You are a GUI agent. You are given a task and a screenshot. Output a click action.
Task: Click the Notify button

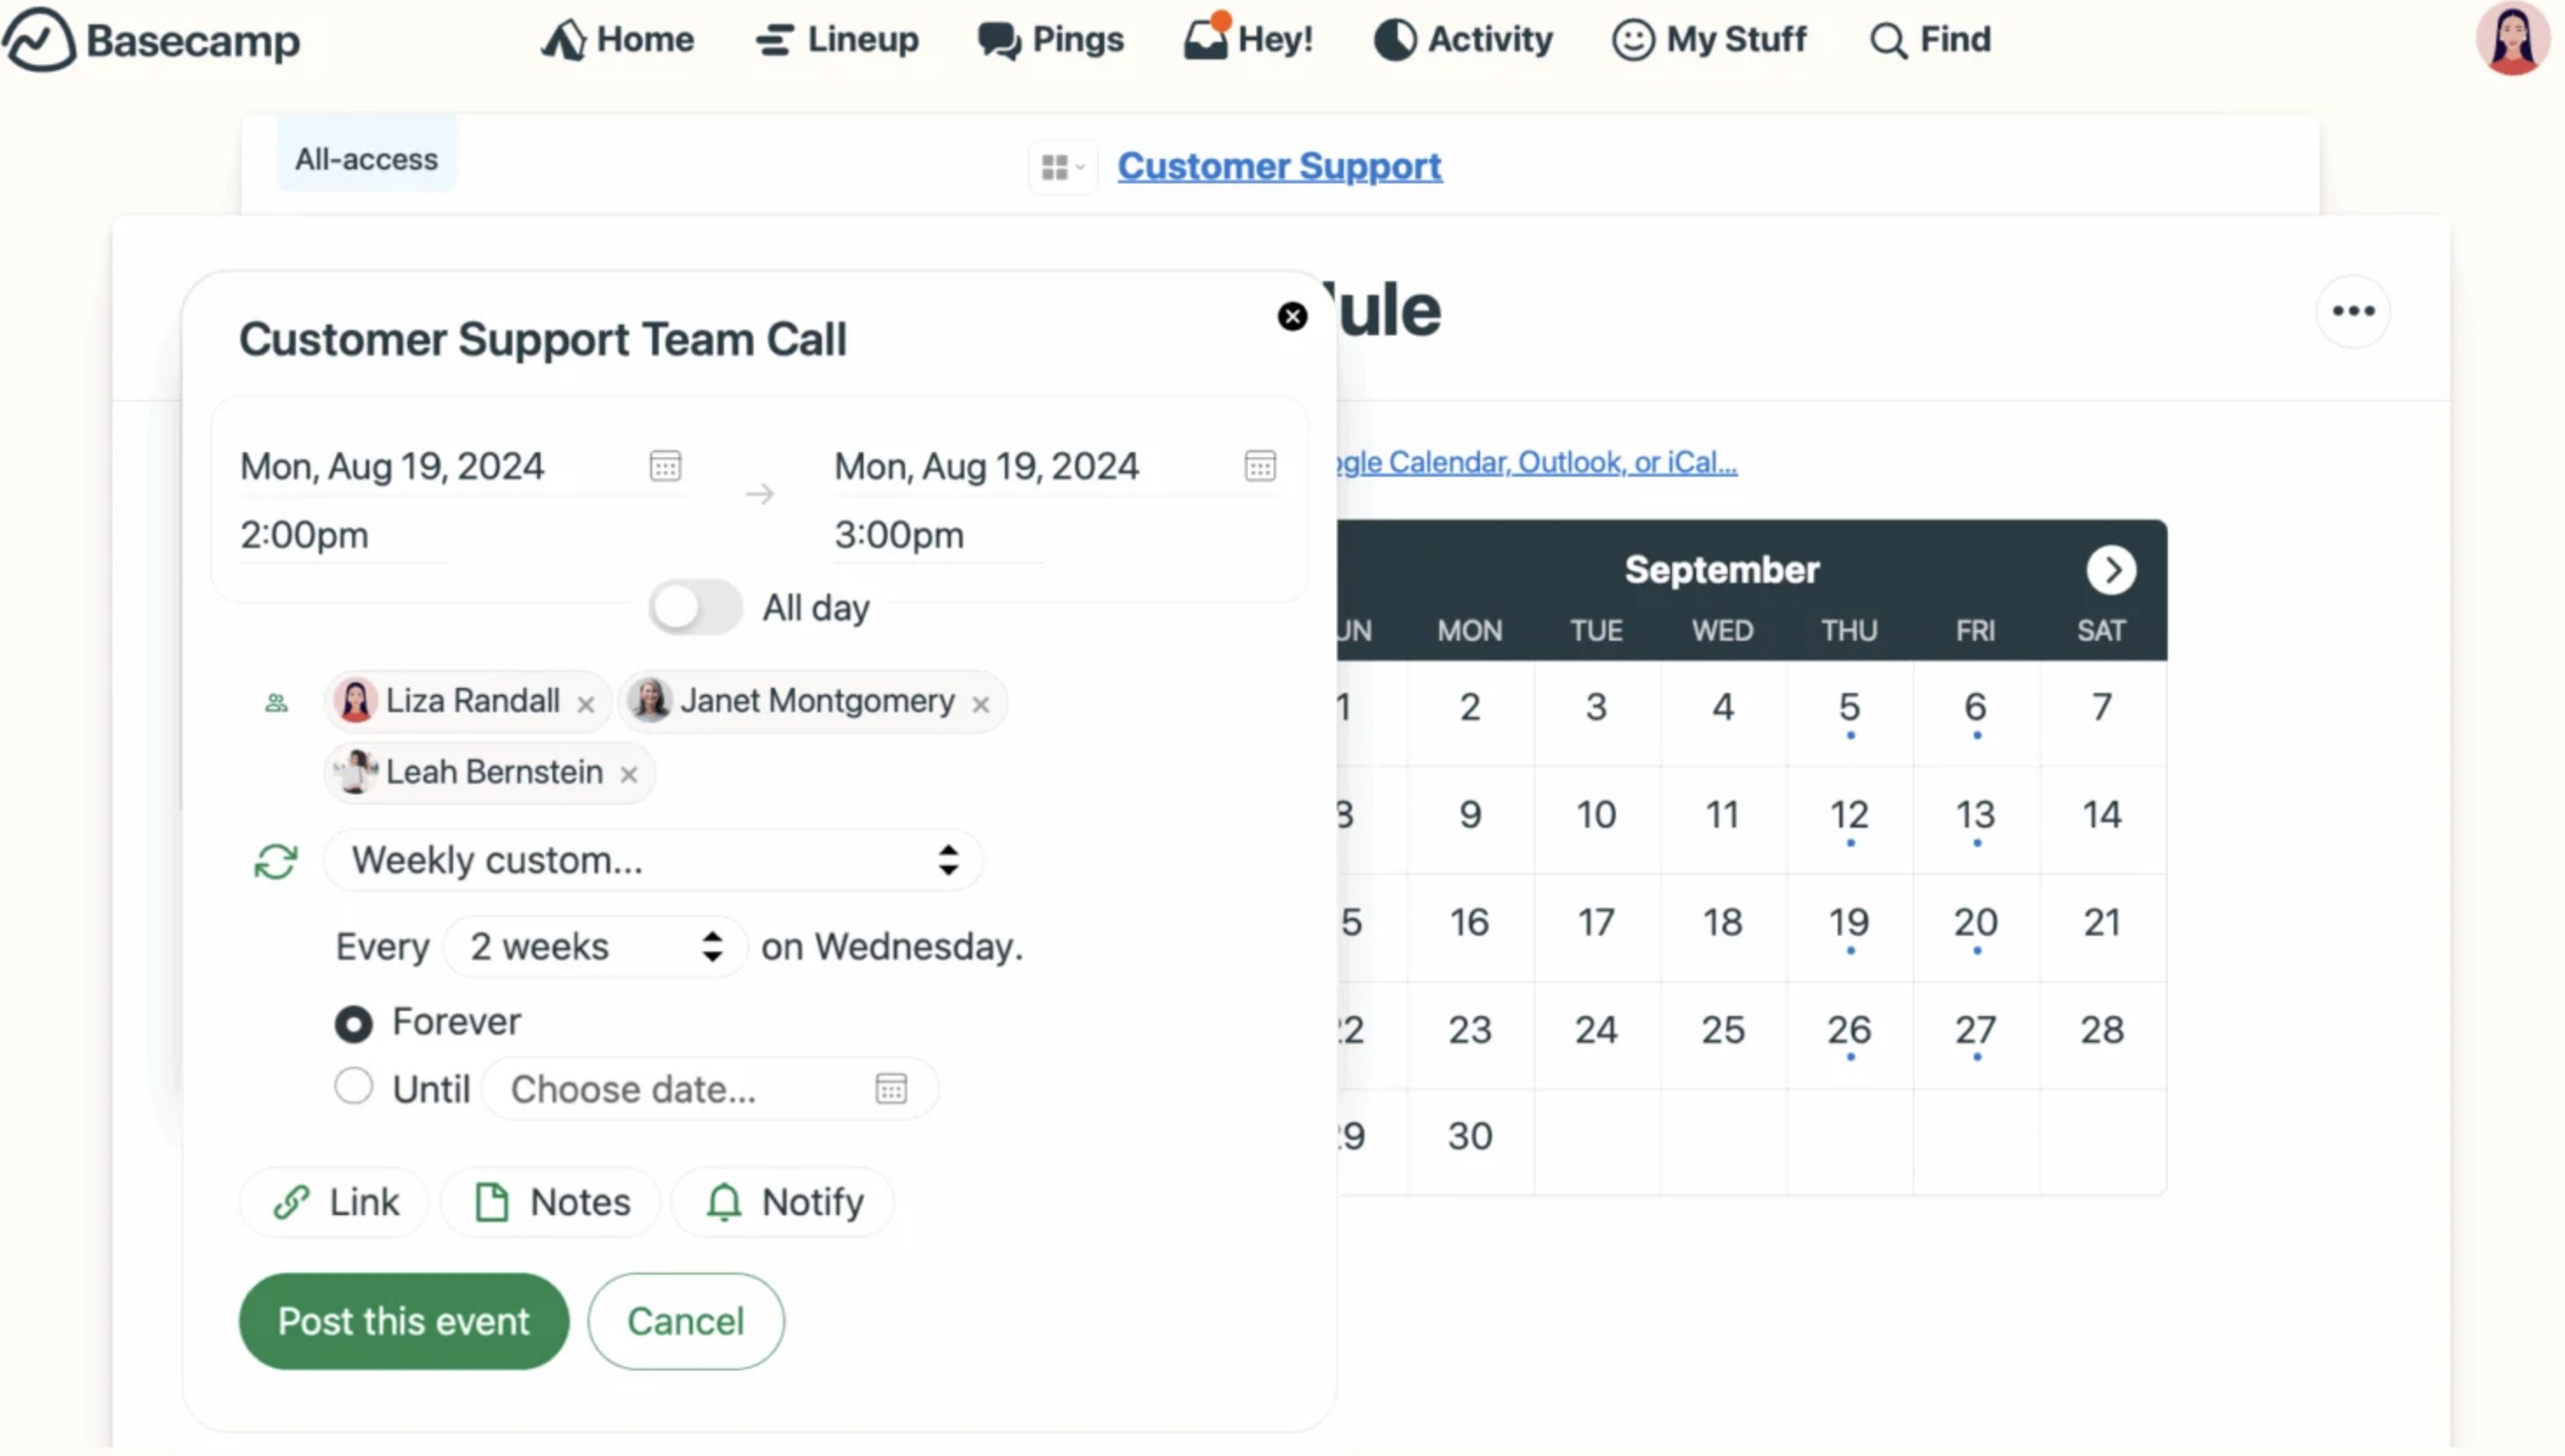point(784,1202)
